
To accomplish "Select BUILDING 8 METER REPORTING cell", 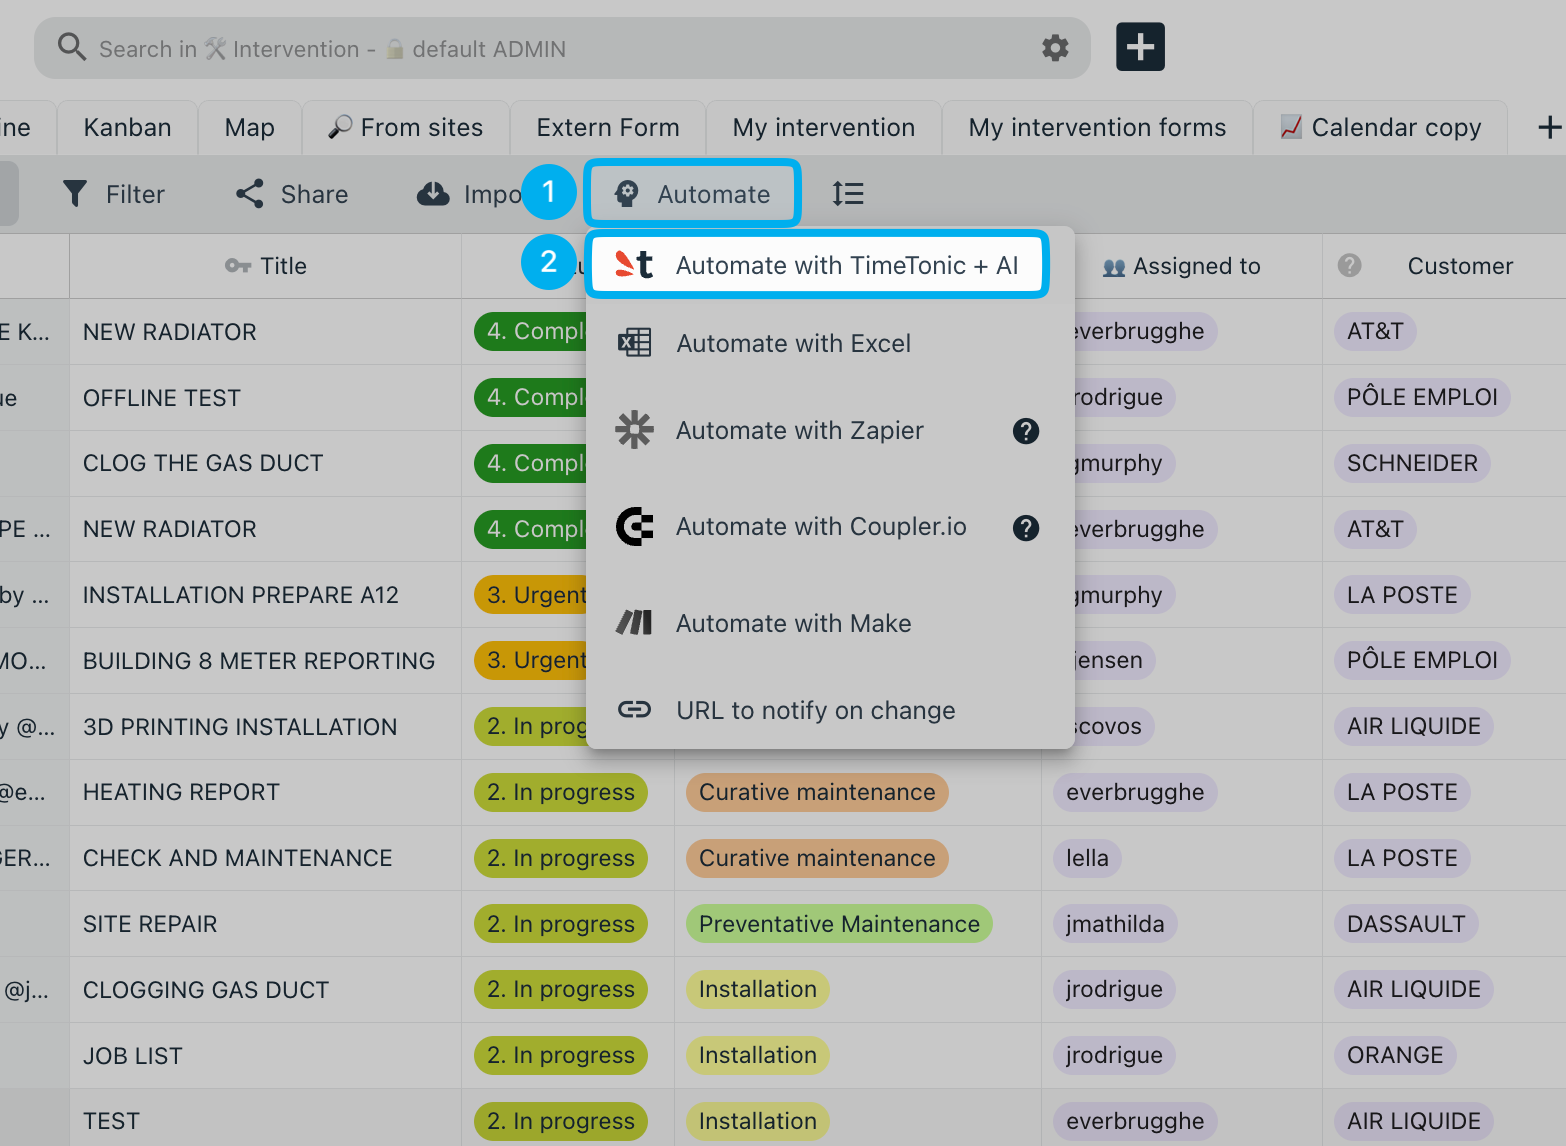I will tap(266, 661).
